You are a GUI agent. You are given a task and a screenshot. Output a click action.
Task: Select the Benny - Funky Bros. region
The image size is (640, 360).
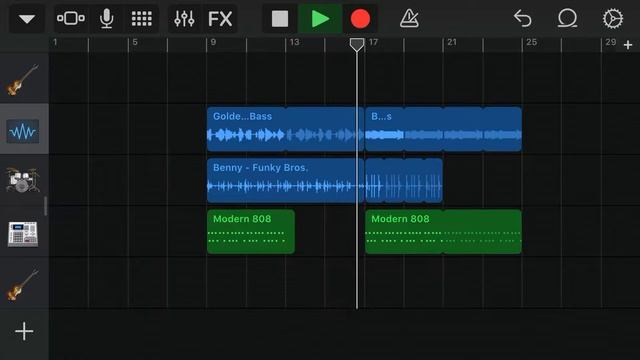coord(285,180)
